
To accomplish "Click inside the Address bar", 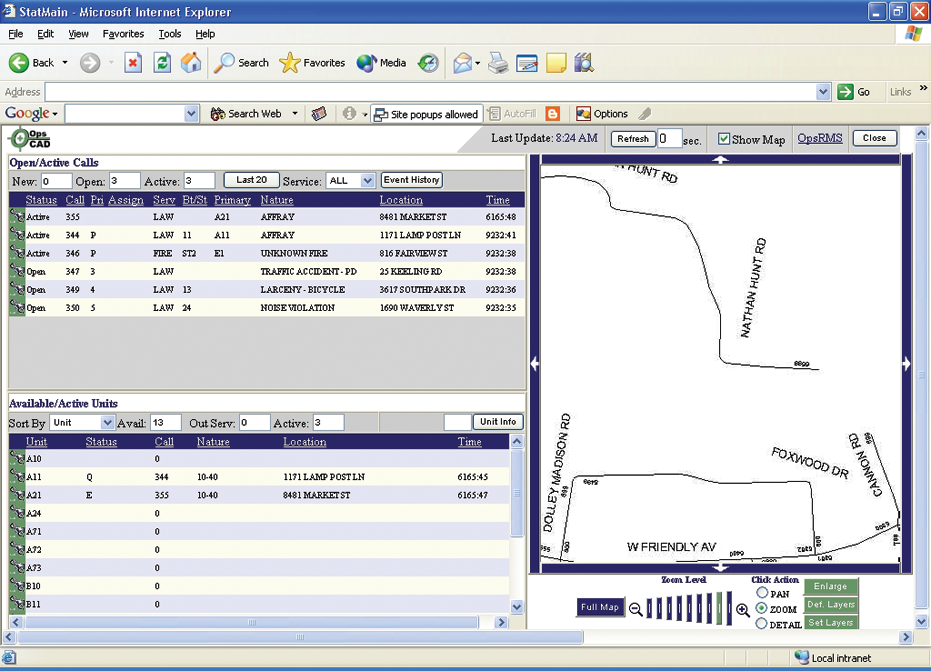I will click(x=400, y=91).
